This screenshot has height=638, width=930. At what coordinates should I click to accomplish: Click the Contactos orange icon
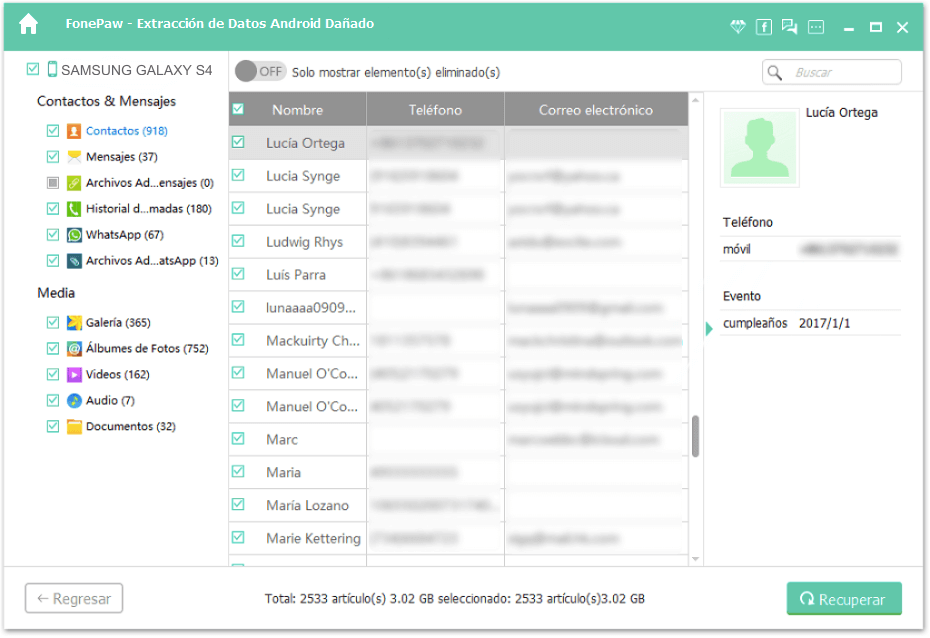pos(74,131)
